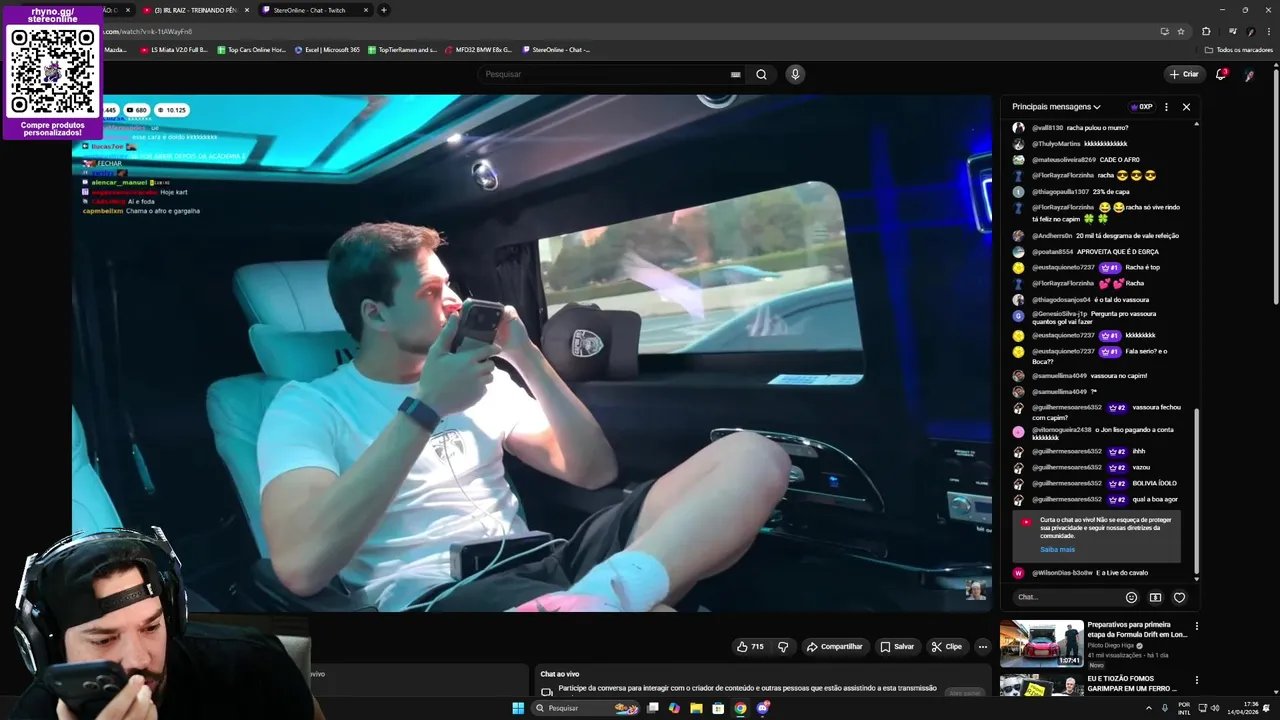Open YouTube notifications bell
The image size is (1280, 720).
click(x=1220, y=74)
